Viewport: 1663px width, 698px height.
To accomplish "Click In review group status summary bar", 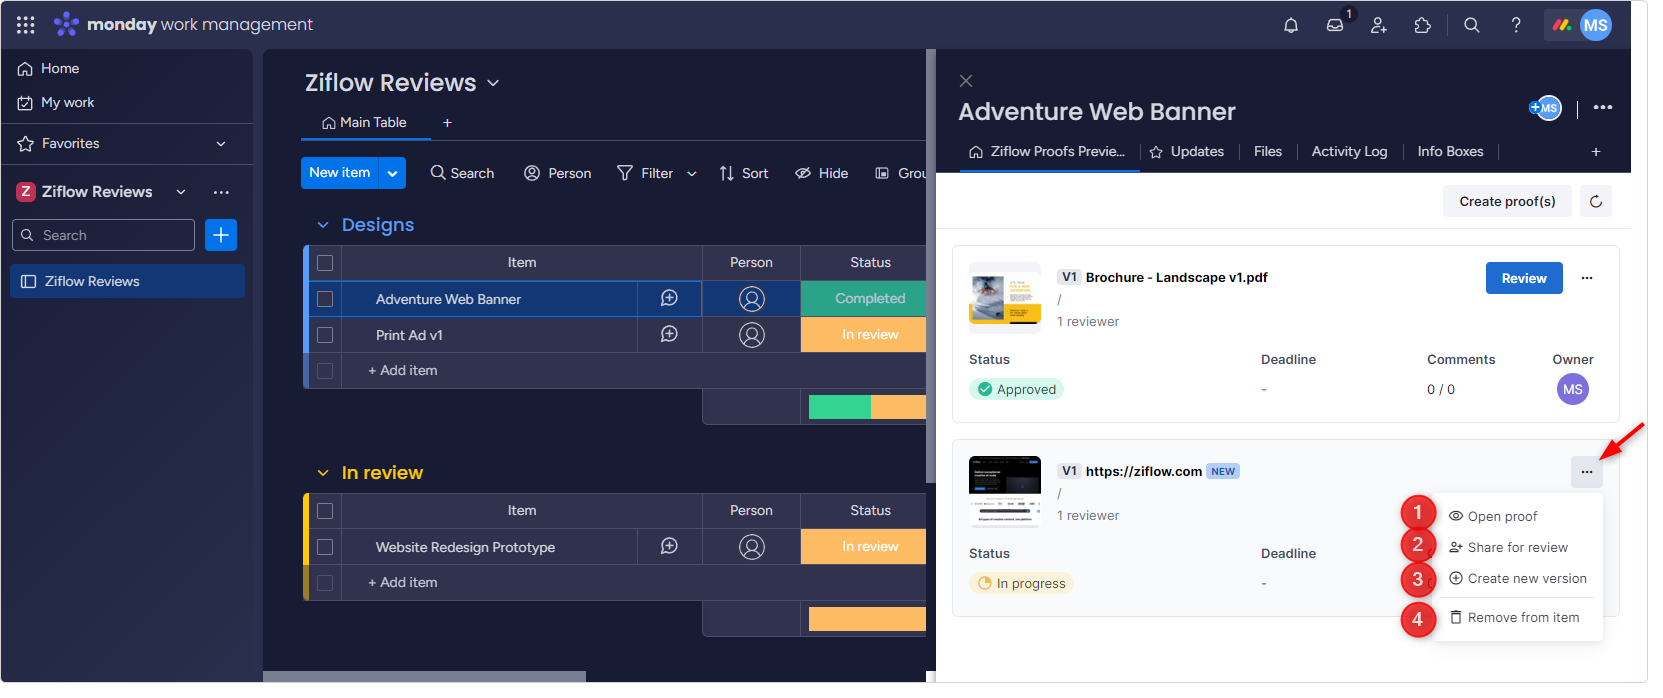I will tap(868, 619).
